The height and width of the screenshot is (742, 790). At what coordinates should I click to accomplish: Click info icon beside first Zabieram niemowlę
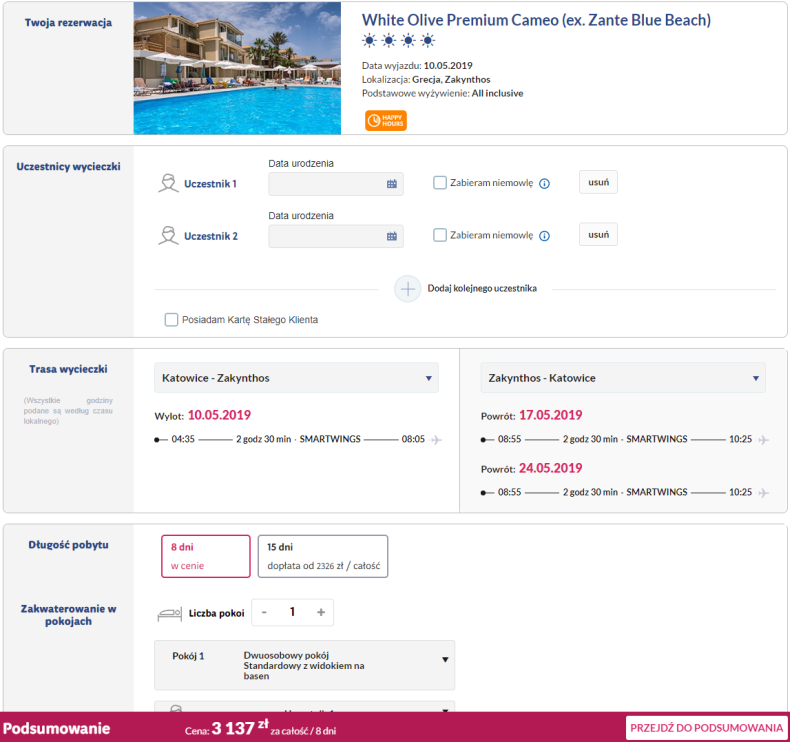click(x=544, y=183)
